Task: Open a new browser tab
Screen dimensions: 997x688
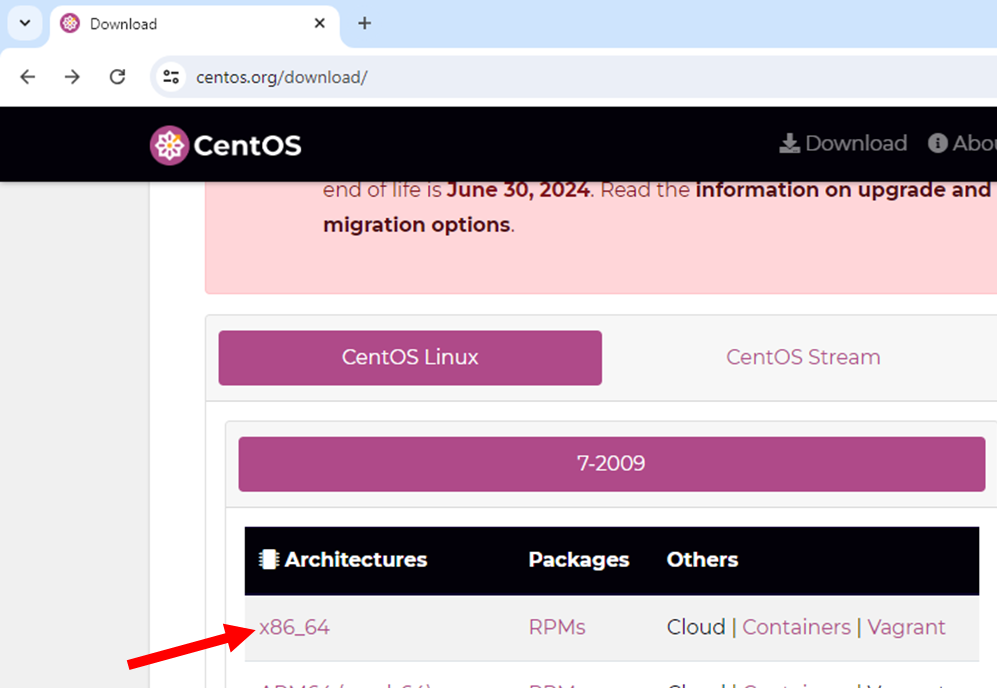Action: click(x=364, y=24)
